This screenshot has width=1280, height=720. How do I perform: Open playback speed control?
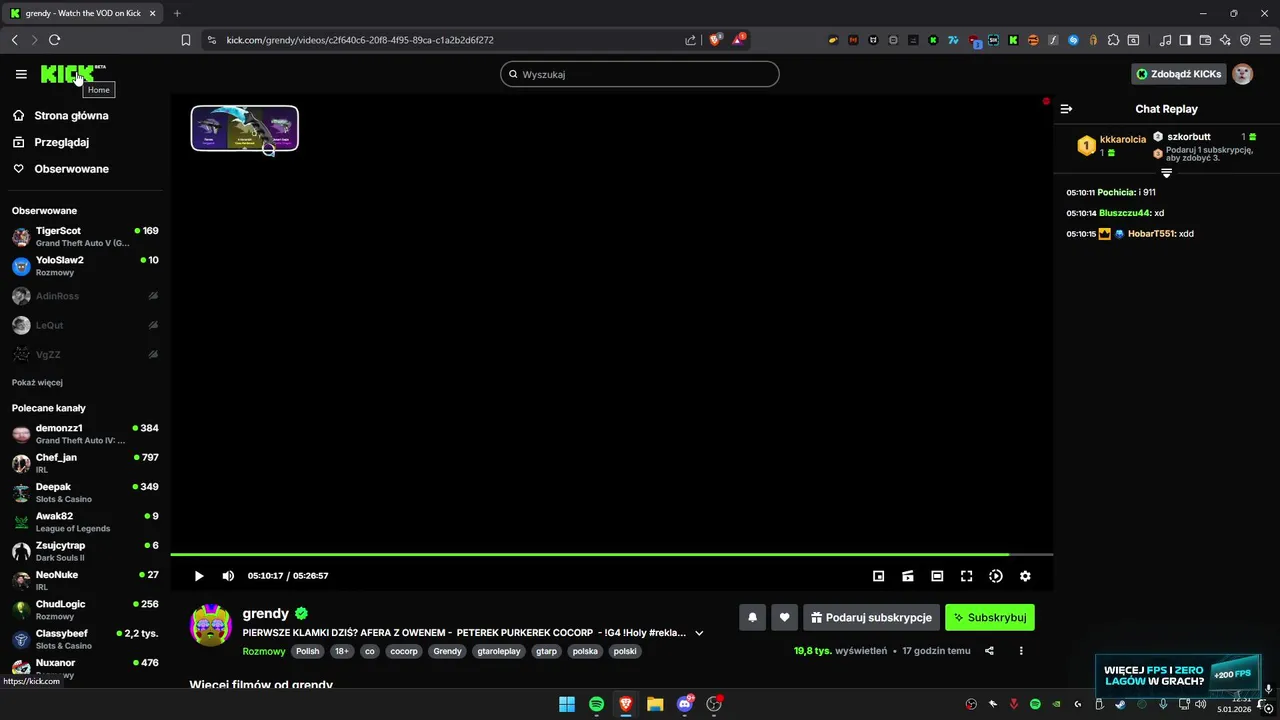tap(996, 576)
